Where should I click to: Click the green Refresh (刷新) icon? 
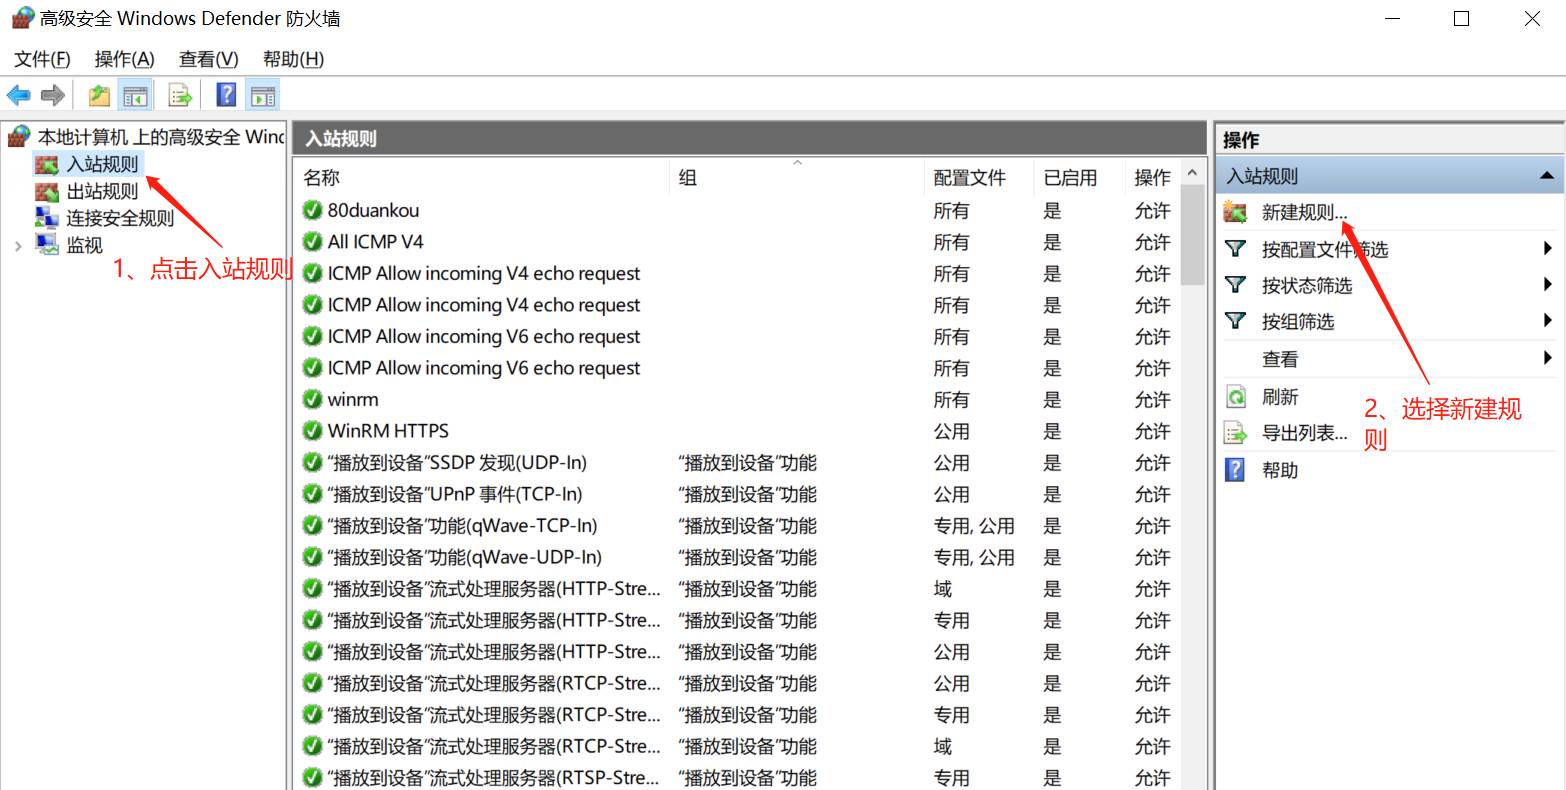[1236, 397]
